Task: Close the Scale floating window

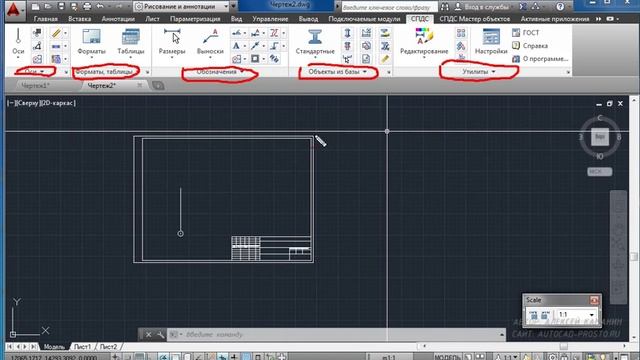Action: pyautogui.click(x=594, y=300)
